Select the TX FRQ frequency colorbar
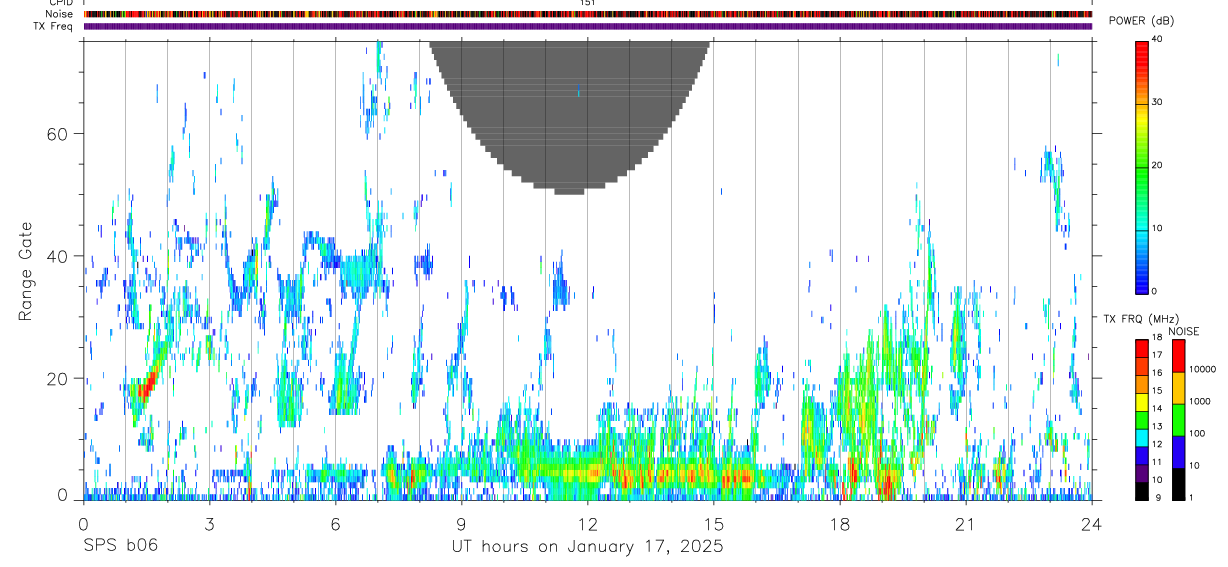The image size is (1228, 567). pos(1142,420)
